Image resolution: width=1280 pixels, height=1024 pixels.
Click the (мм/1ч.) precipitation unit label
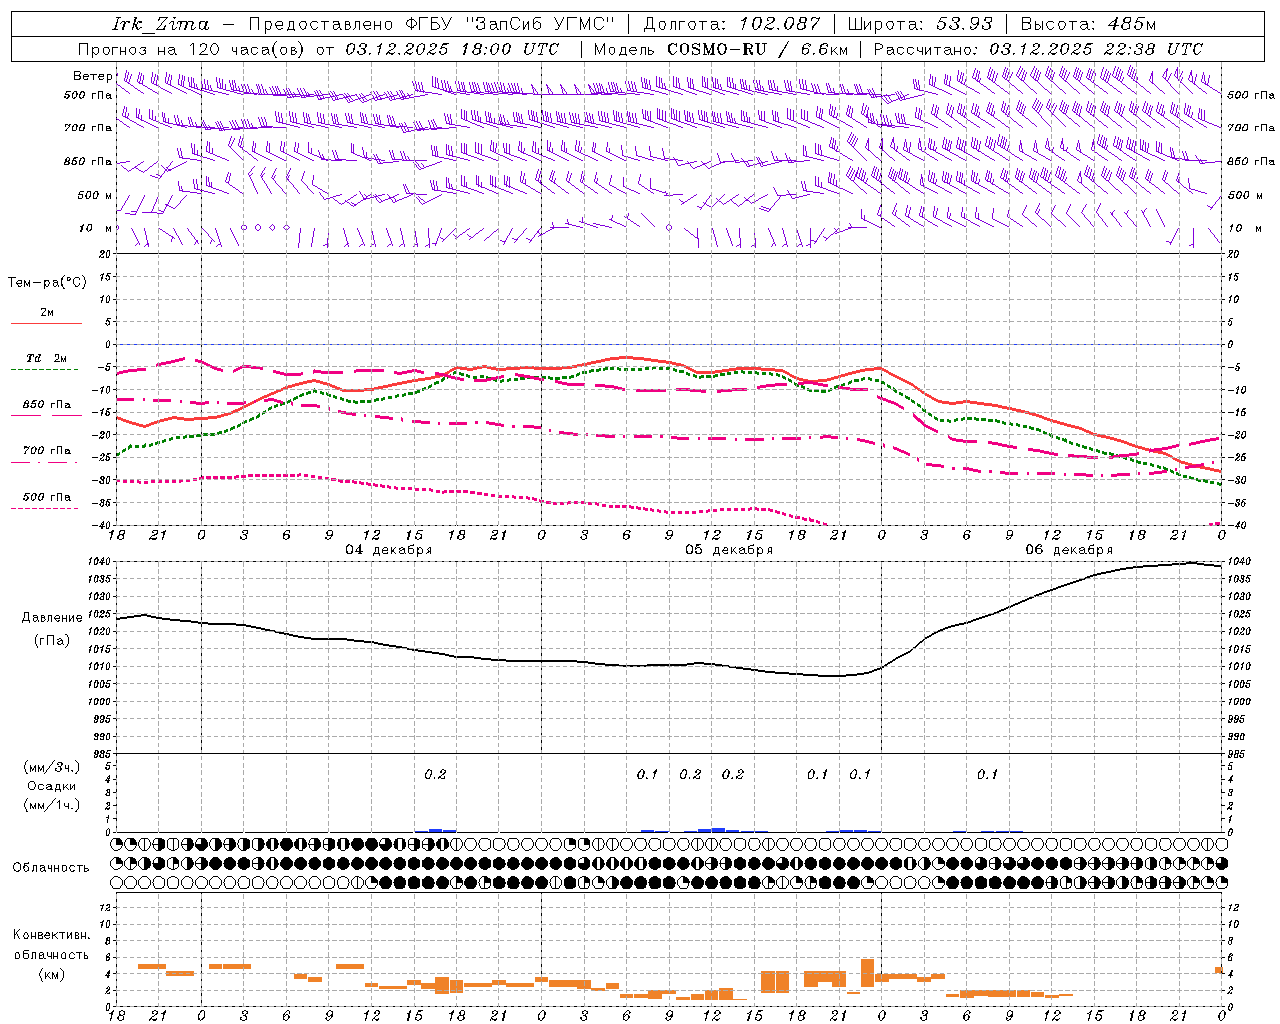tap(52, 805)
